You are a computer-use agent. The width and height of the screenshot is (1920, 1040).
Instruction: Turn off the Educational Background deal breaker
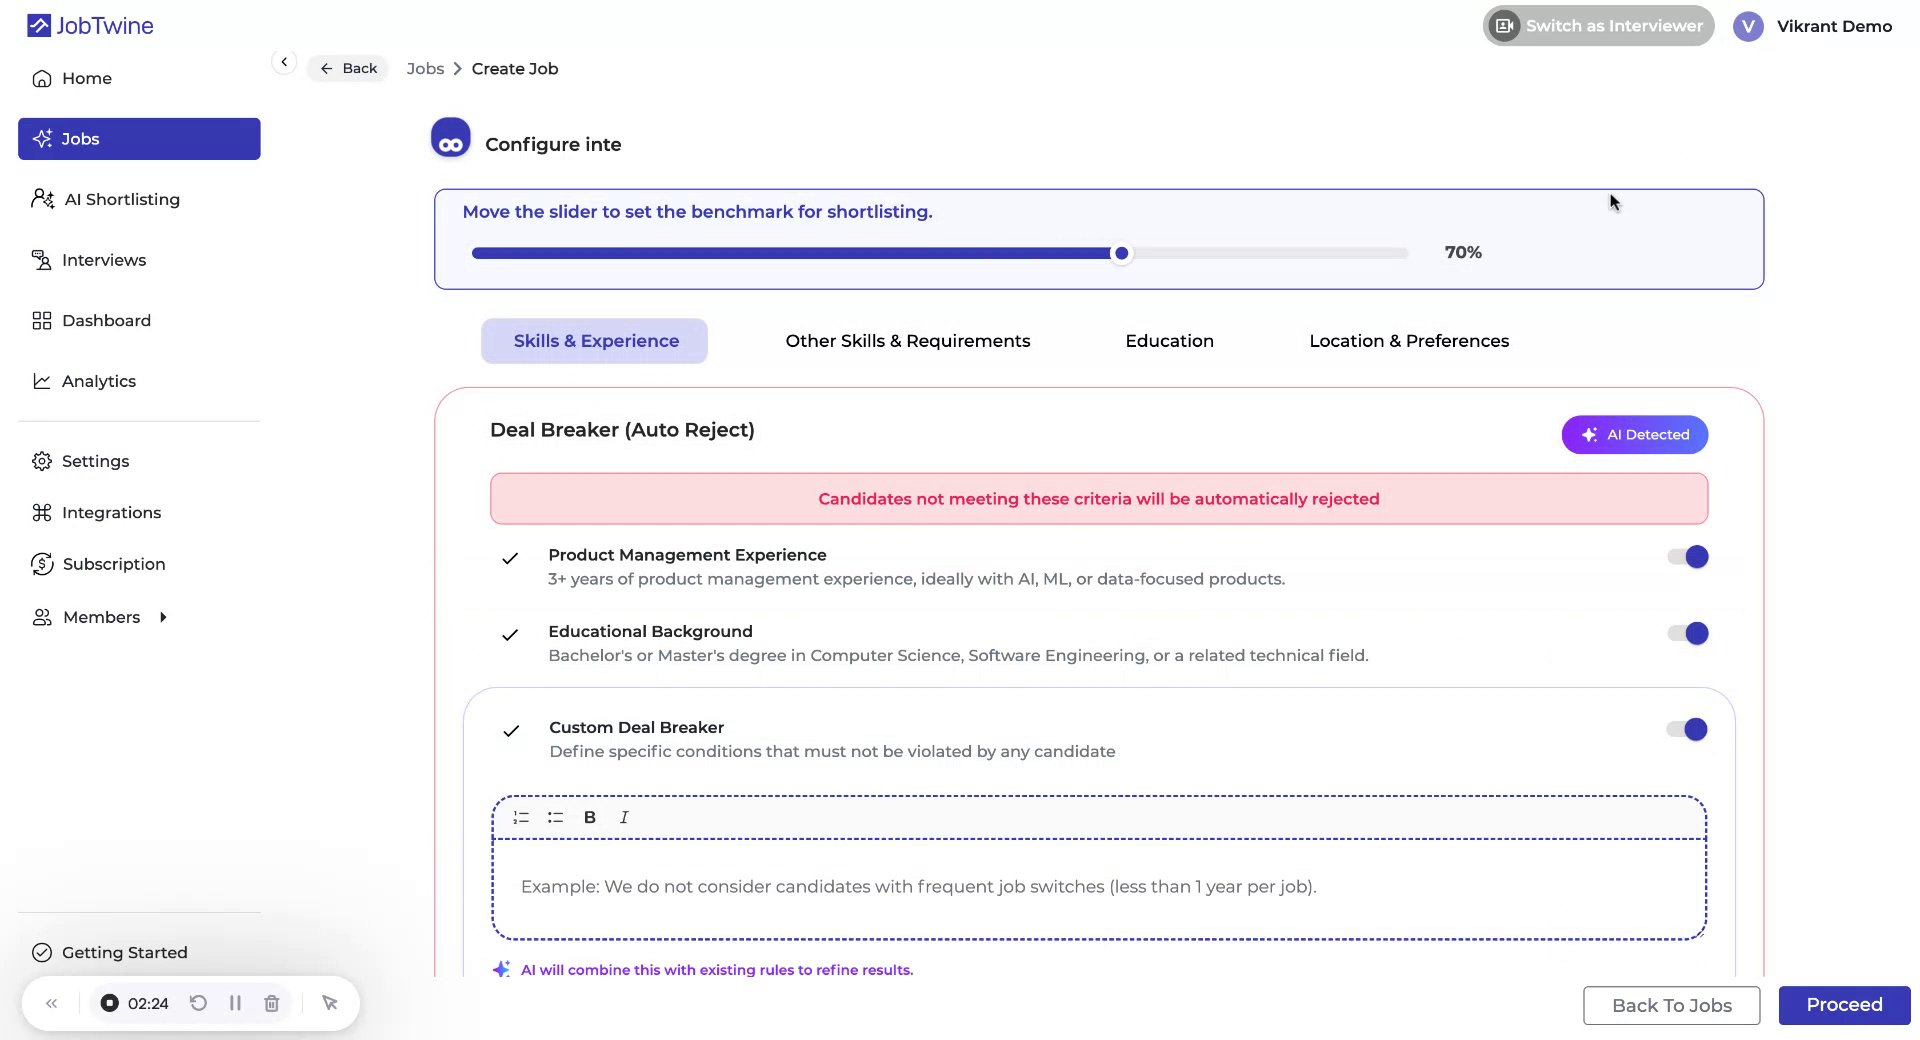[x=1687, y=633]
